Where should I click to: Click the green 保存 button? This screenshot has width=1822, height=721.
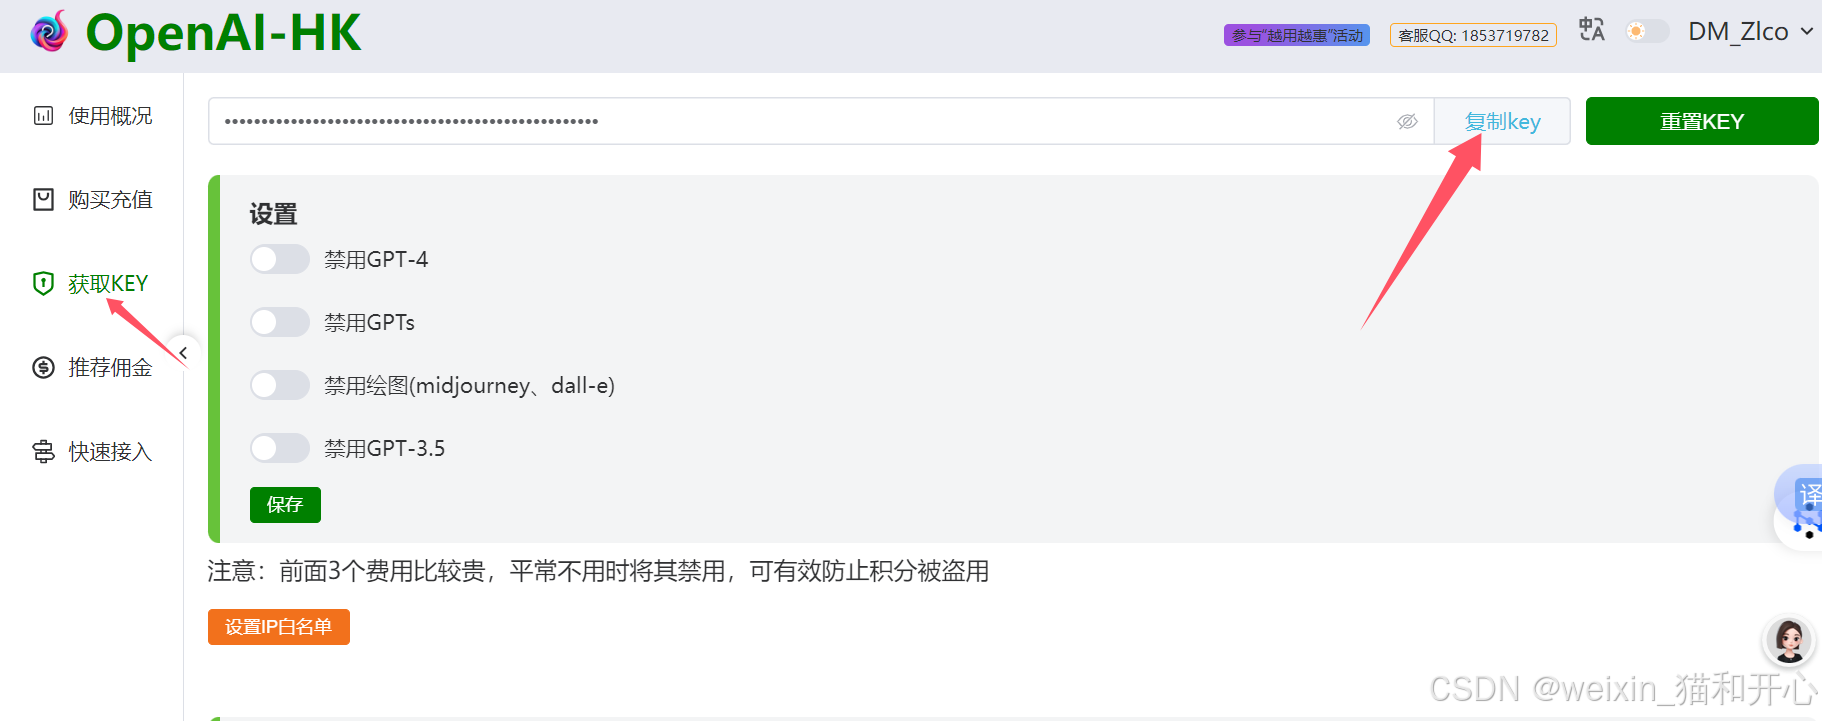tap(285, 505)
